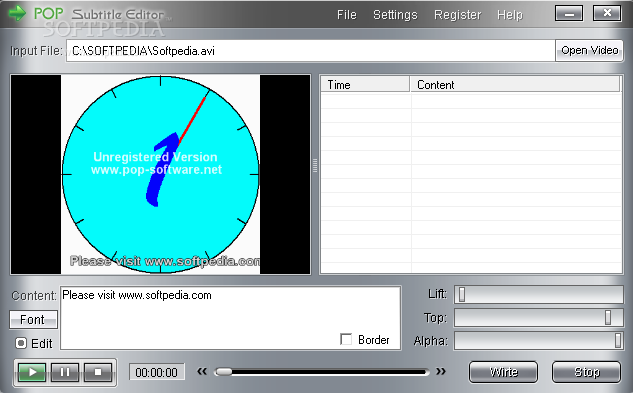Image resolution: width=633 pixels, height=393 pixels.
Task: Click into the Content text box
Action: (231, 318)
